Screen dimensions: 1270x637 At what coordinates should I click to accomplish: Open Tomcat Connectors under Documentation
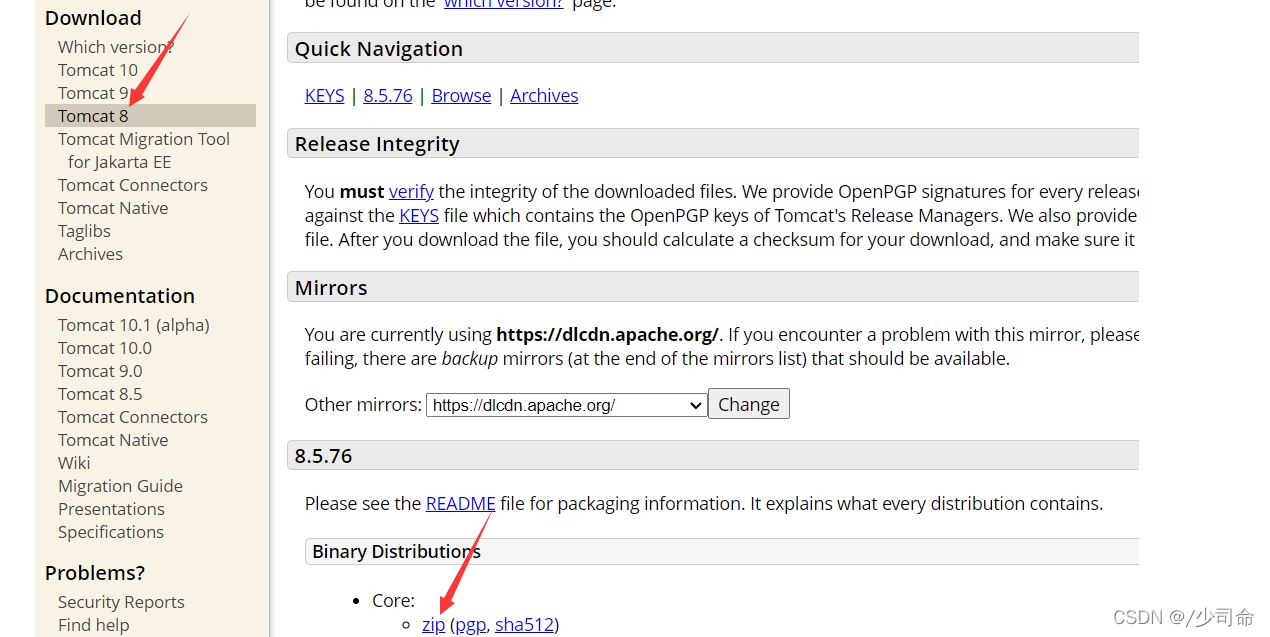[133, 417]
